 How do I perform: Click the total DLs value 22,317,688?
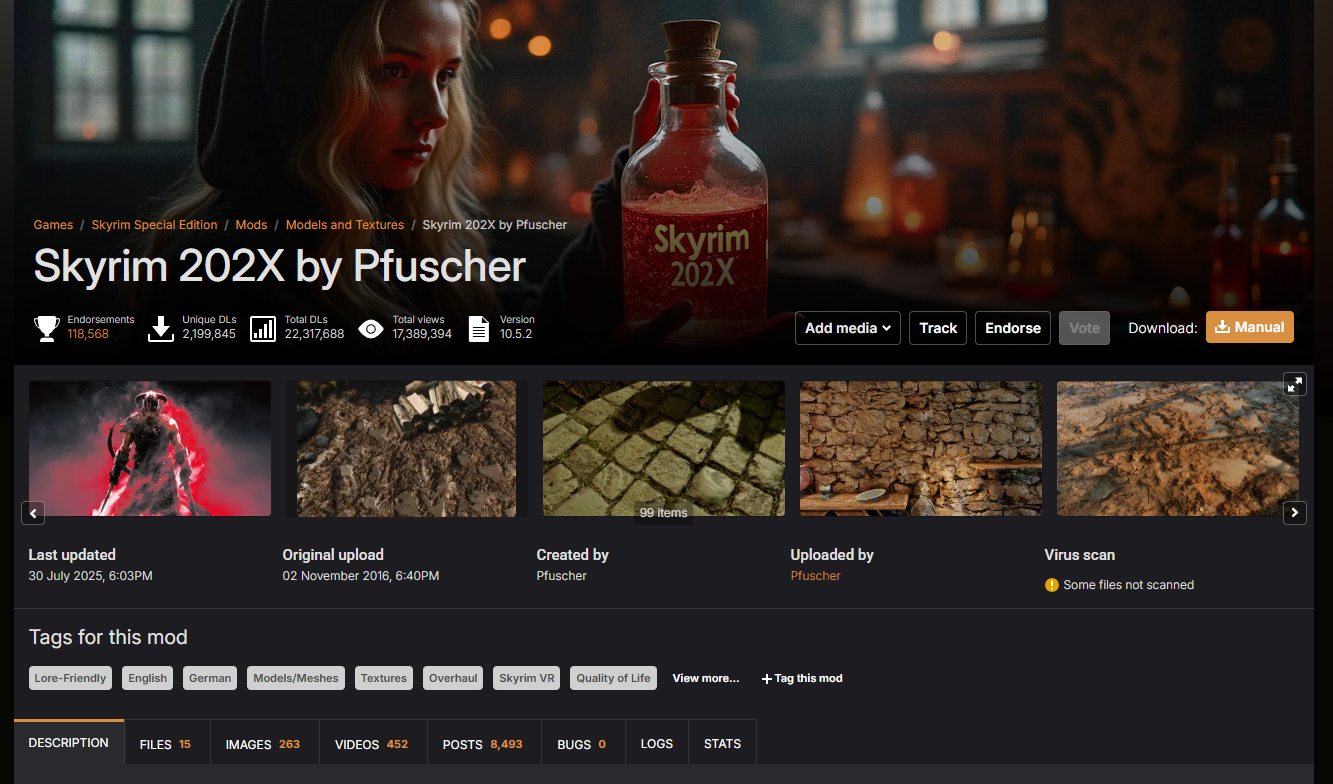coord(314,334)
